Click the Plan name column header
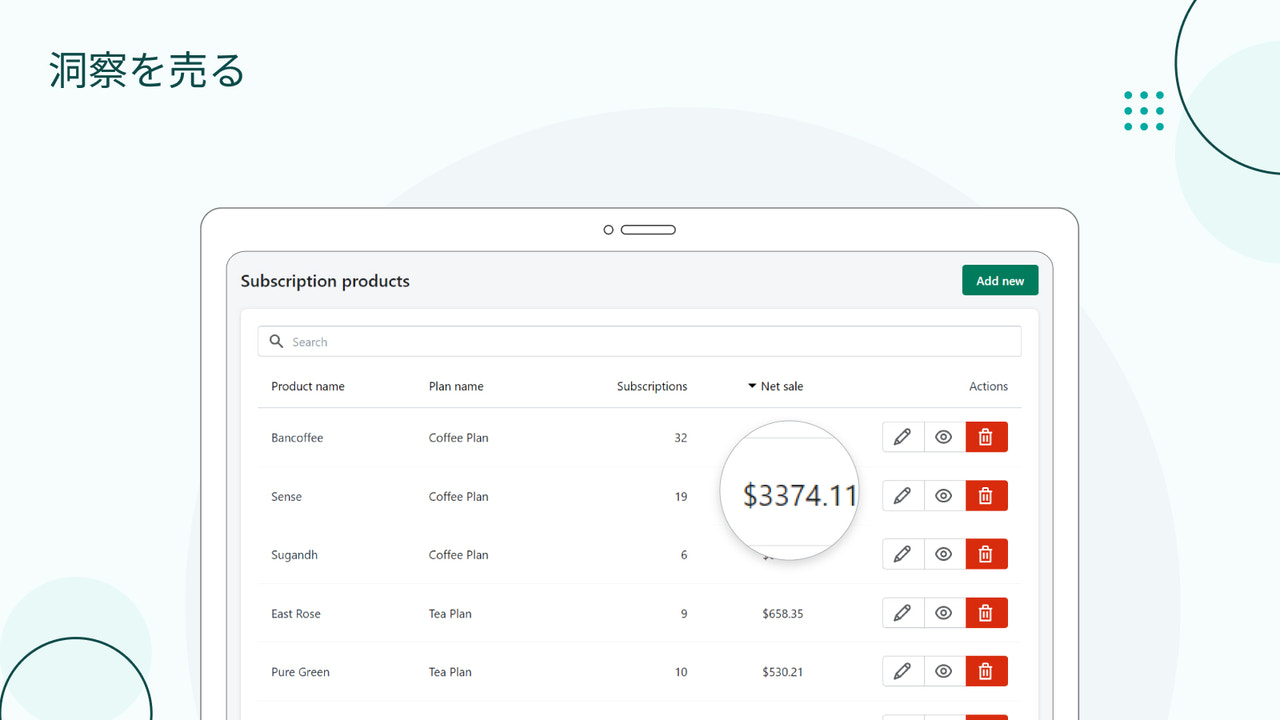 click(456, 386)
